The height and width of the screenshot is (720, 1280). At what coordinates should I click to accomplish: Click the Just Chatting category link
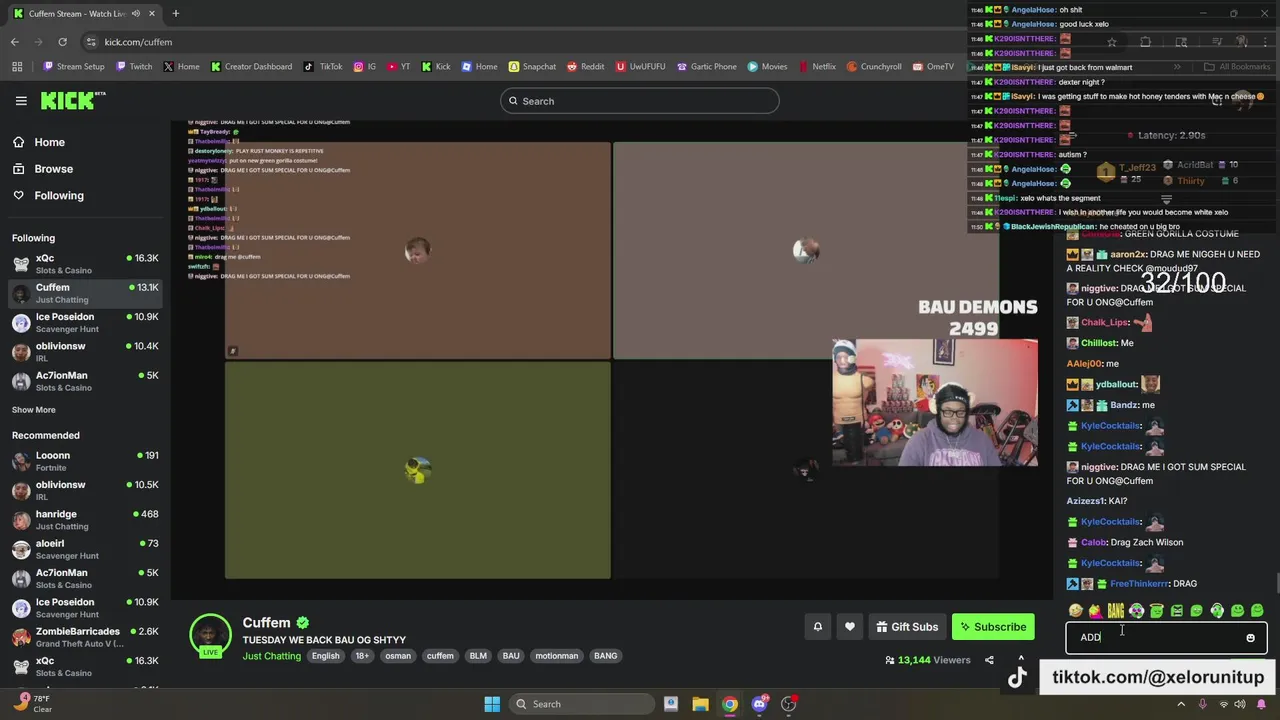coord(271,656)
